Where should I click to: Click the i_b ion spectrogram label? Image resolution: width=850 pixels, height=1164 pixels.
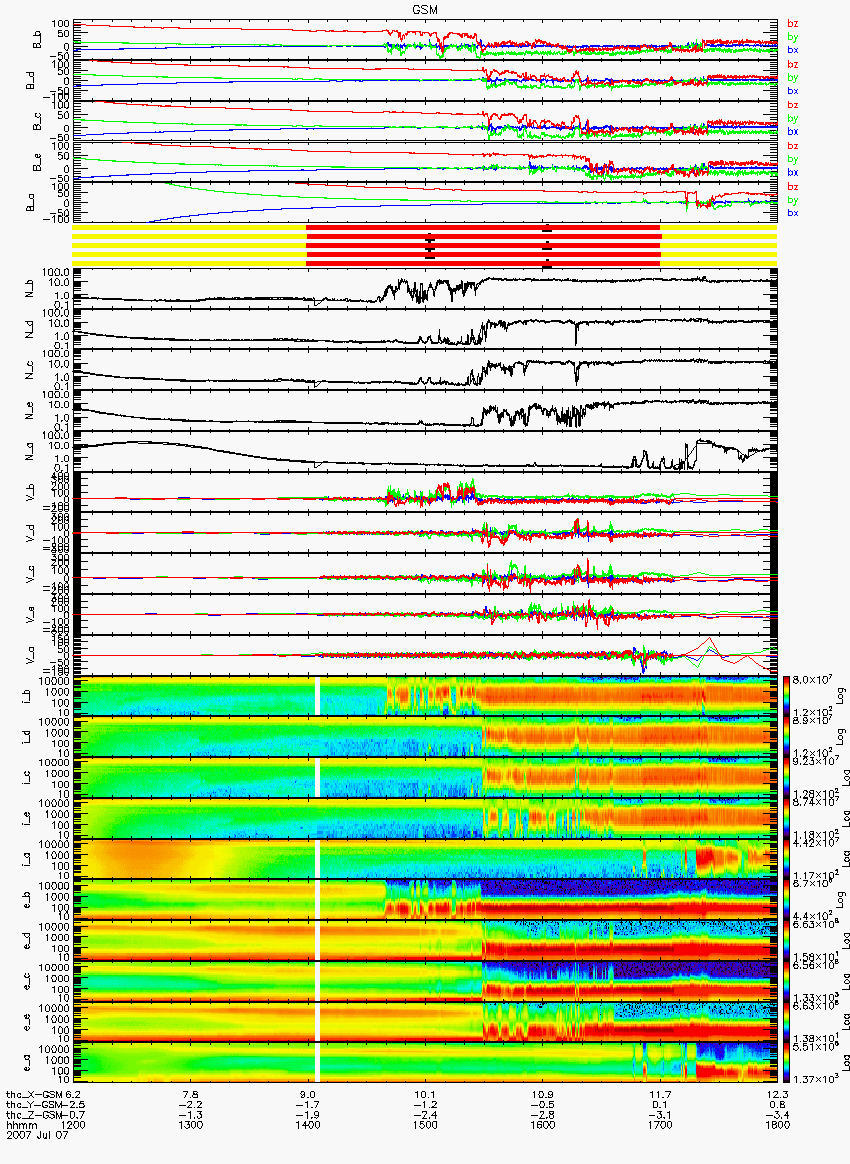pos(27,696)
